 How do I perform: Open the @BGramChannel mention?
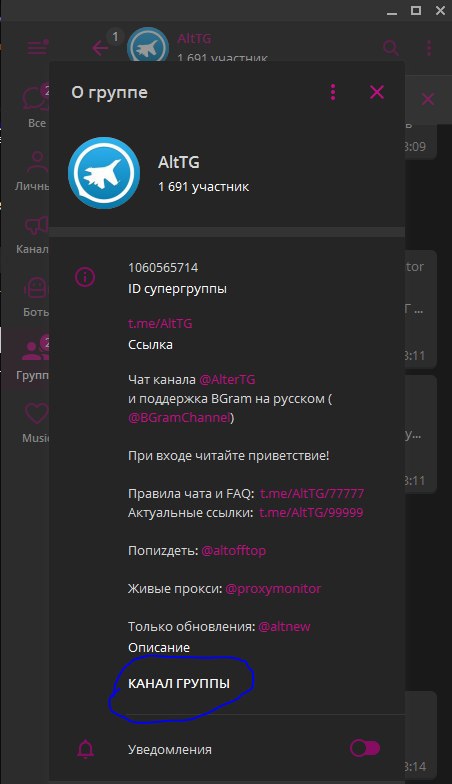point(180,418)
